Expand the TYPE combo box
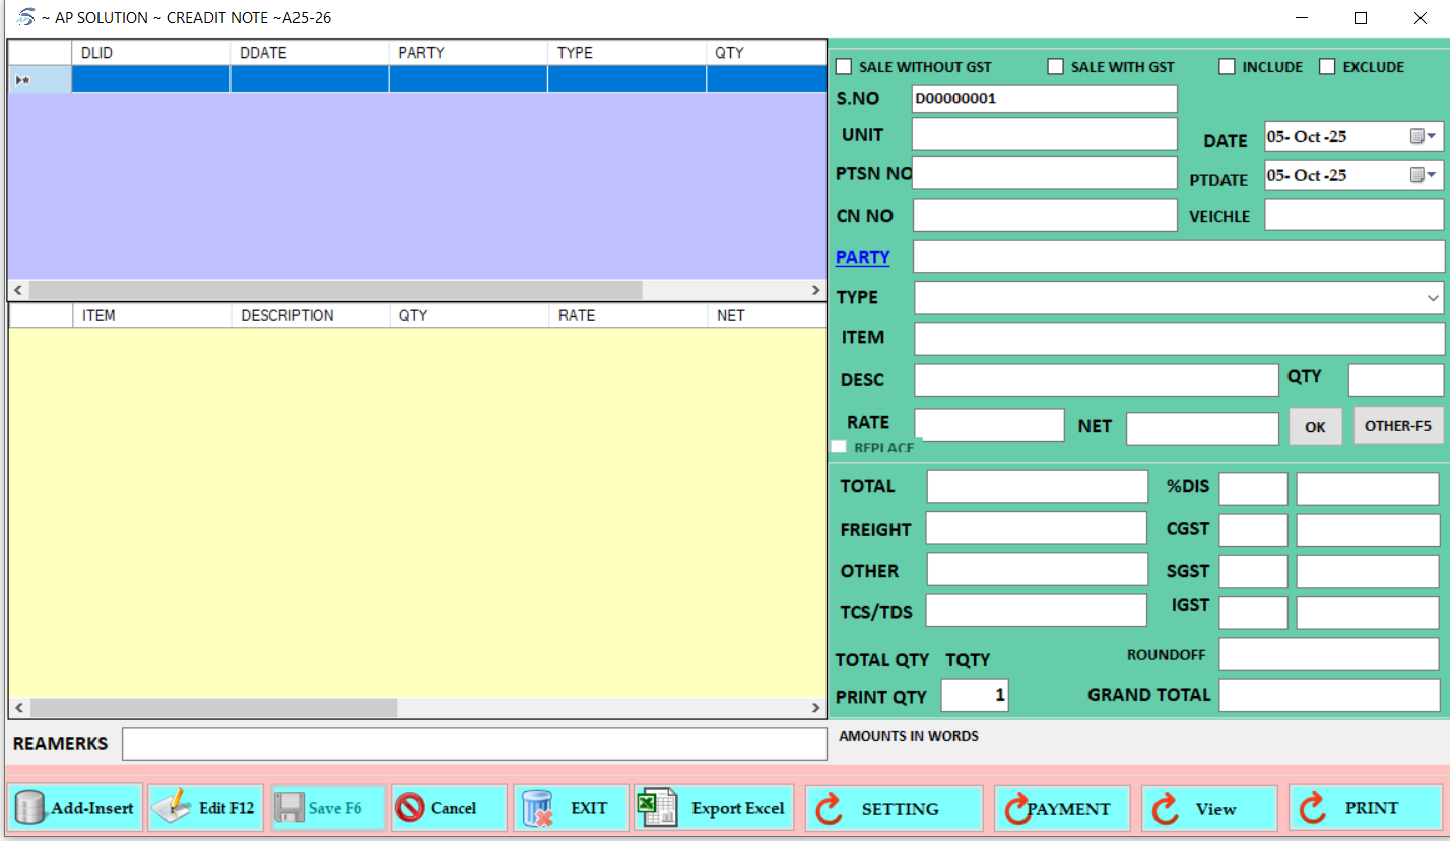 coord(1433,298)
